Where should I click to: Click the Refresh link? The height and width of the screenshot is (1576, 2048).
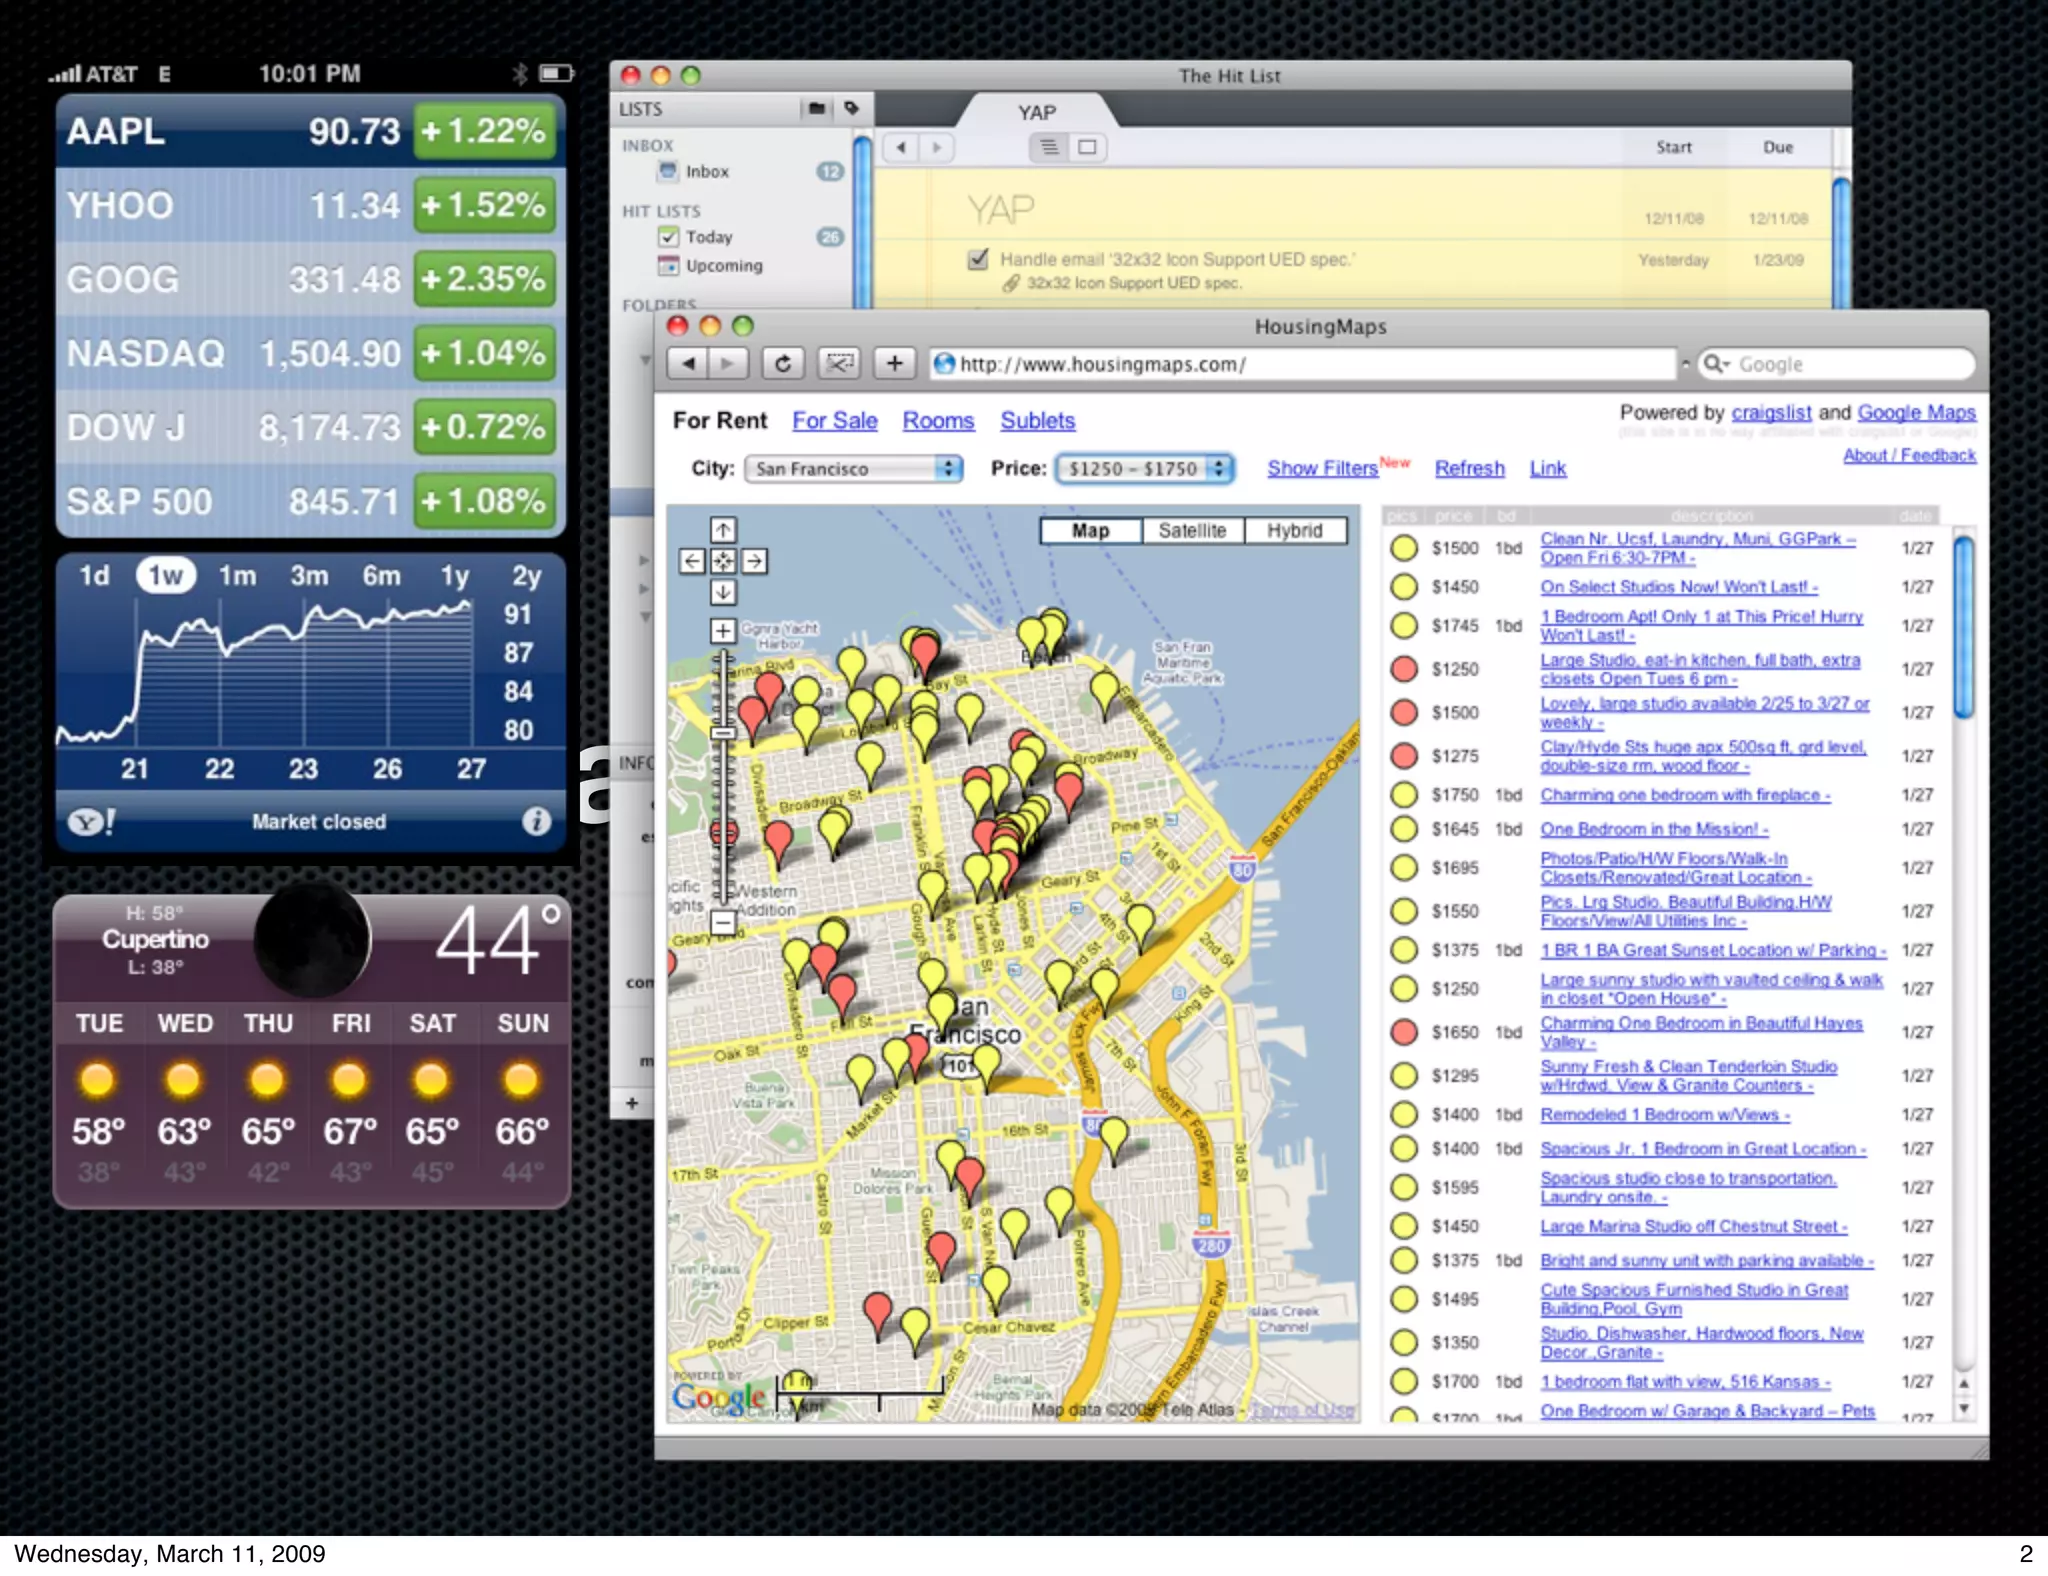pyautogui.click(x=1469, y=468)
